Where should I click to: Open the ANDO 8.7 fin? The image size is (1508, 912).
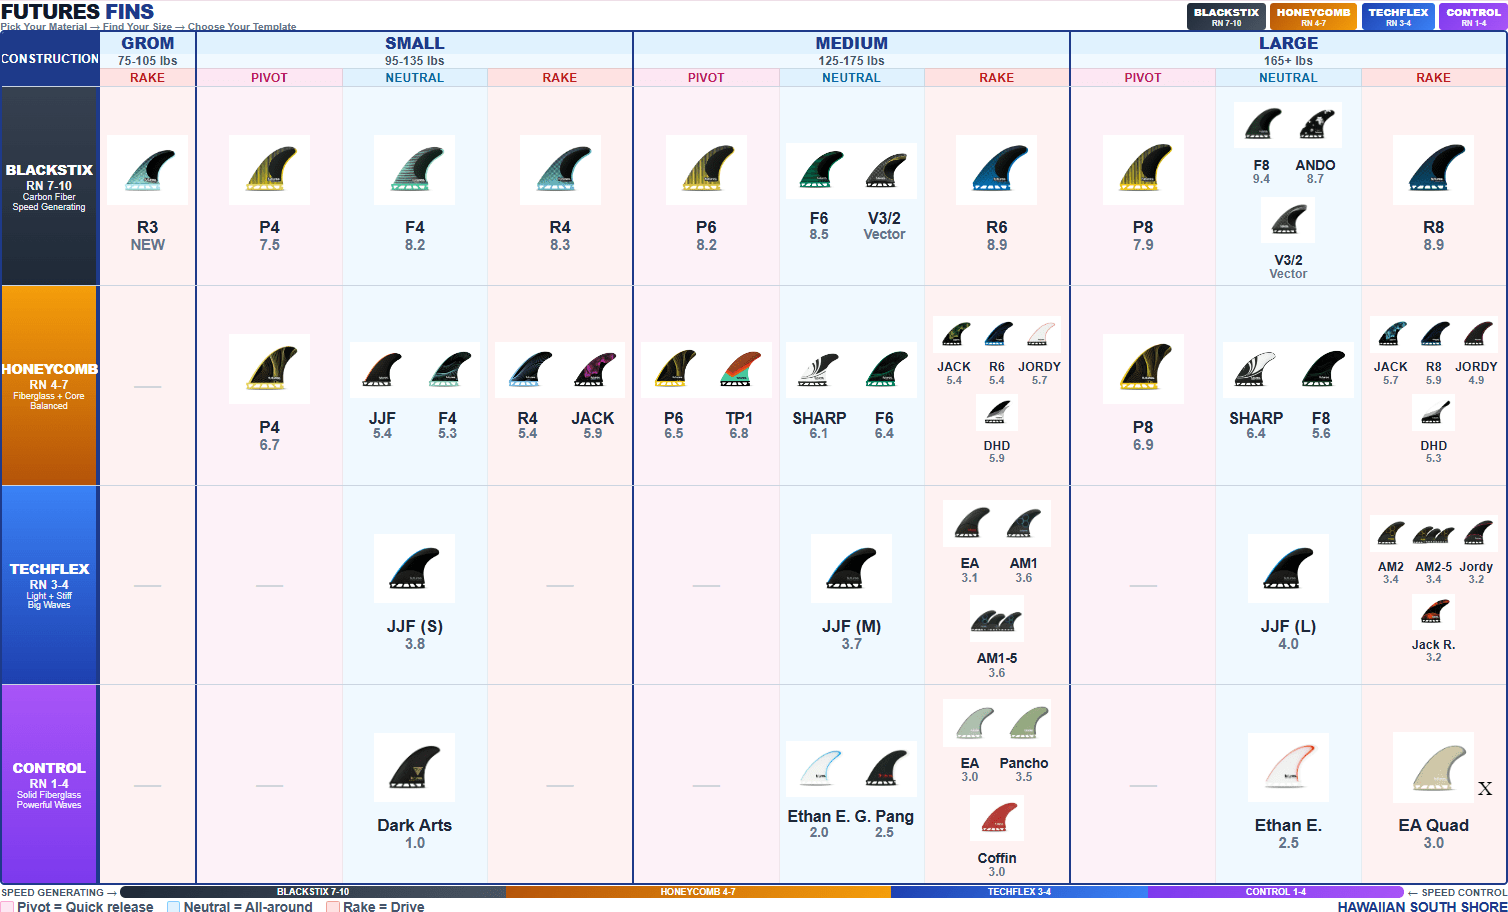tap(1316, 123)
